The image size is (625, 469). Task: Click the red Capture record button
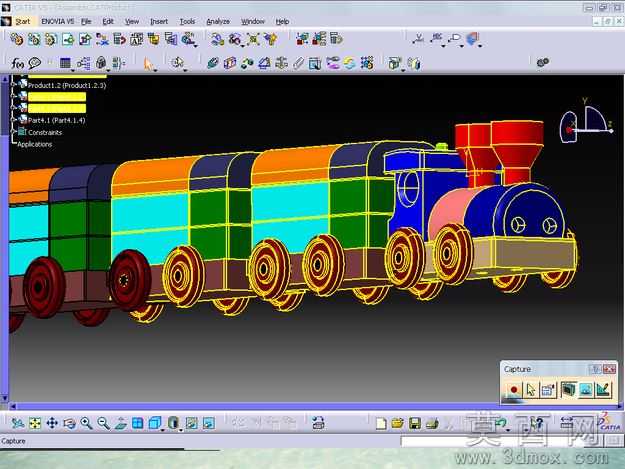coord(514,390)
